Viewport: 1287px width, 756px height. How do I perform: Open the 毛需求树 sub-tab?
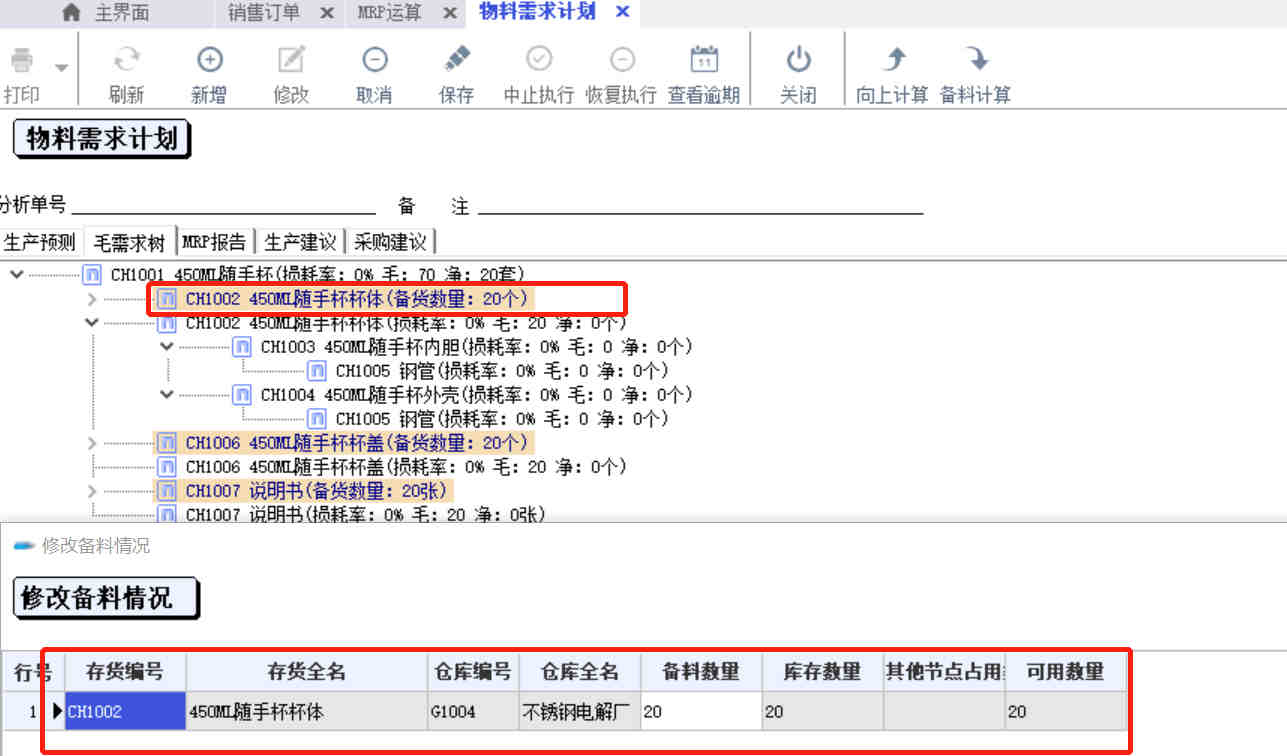(130, 242)
